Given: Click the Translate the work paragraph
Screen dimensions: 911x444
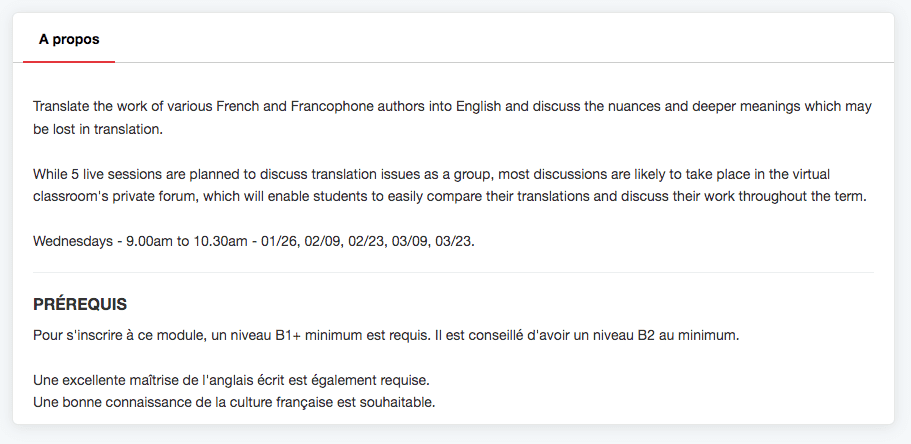Looking at the screenshot, I should [x=453, y=118].
